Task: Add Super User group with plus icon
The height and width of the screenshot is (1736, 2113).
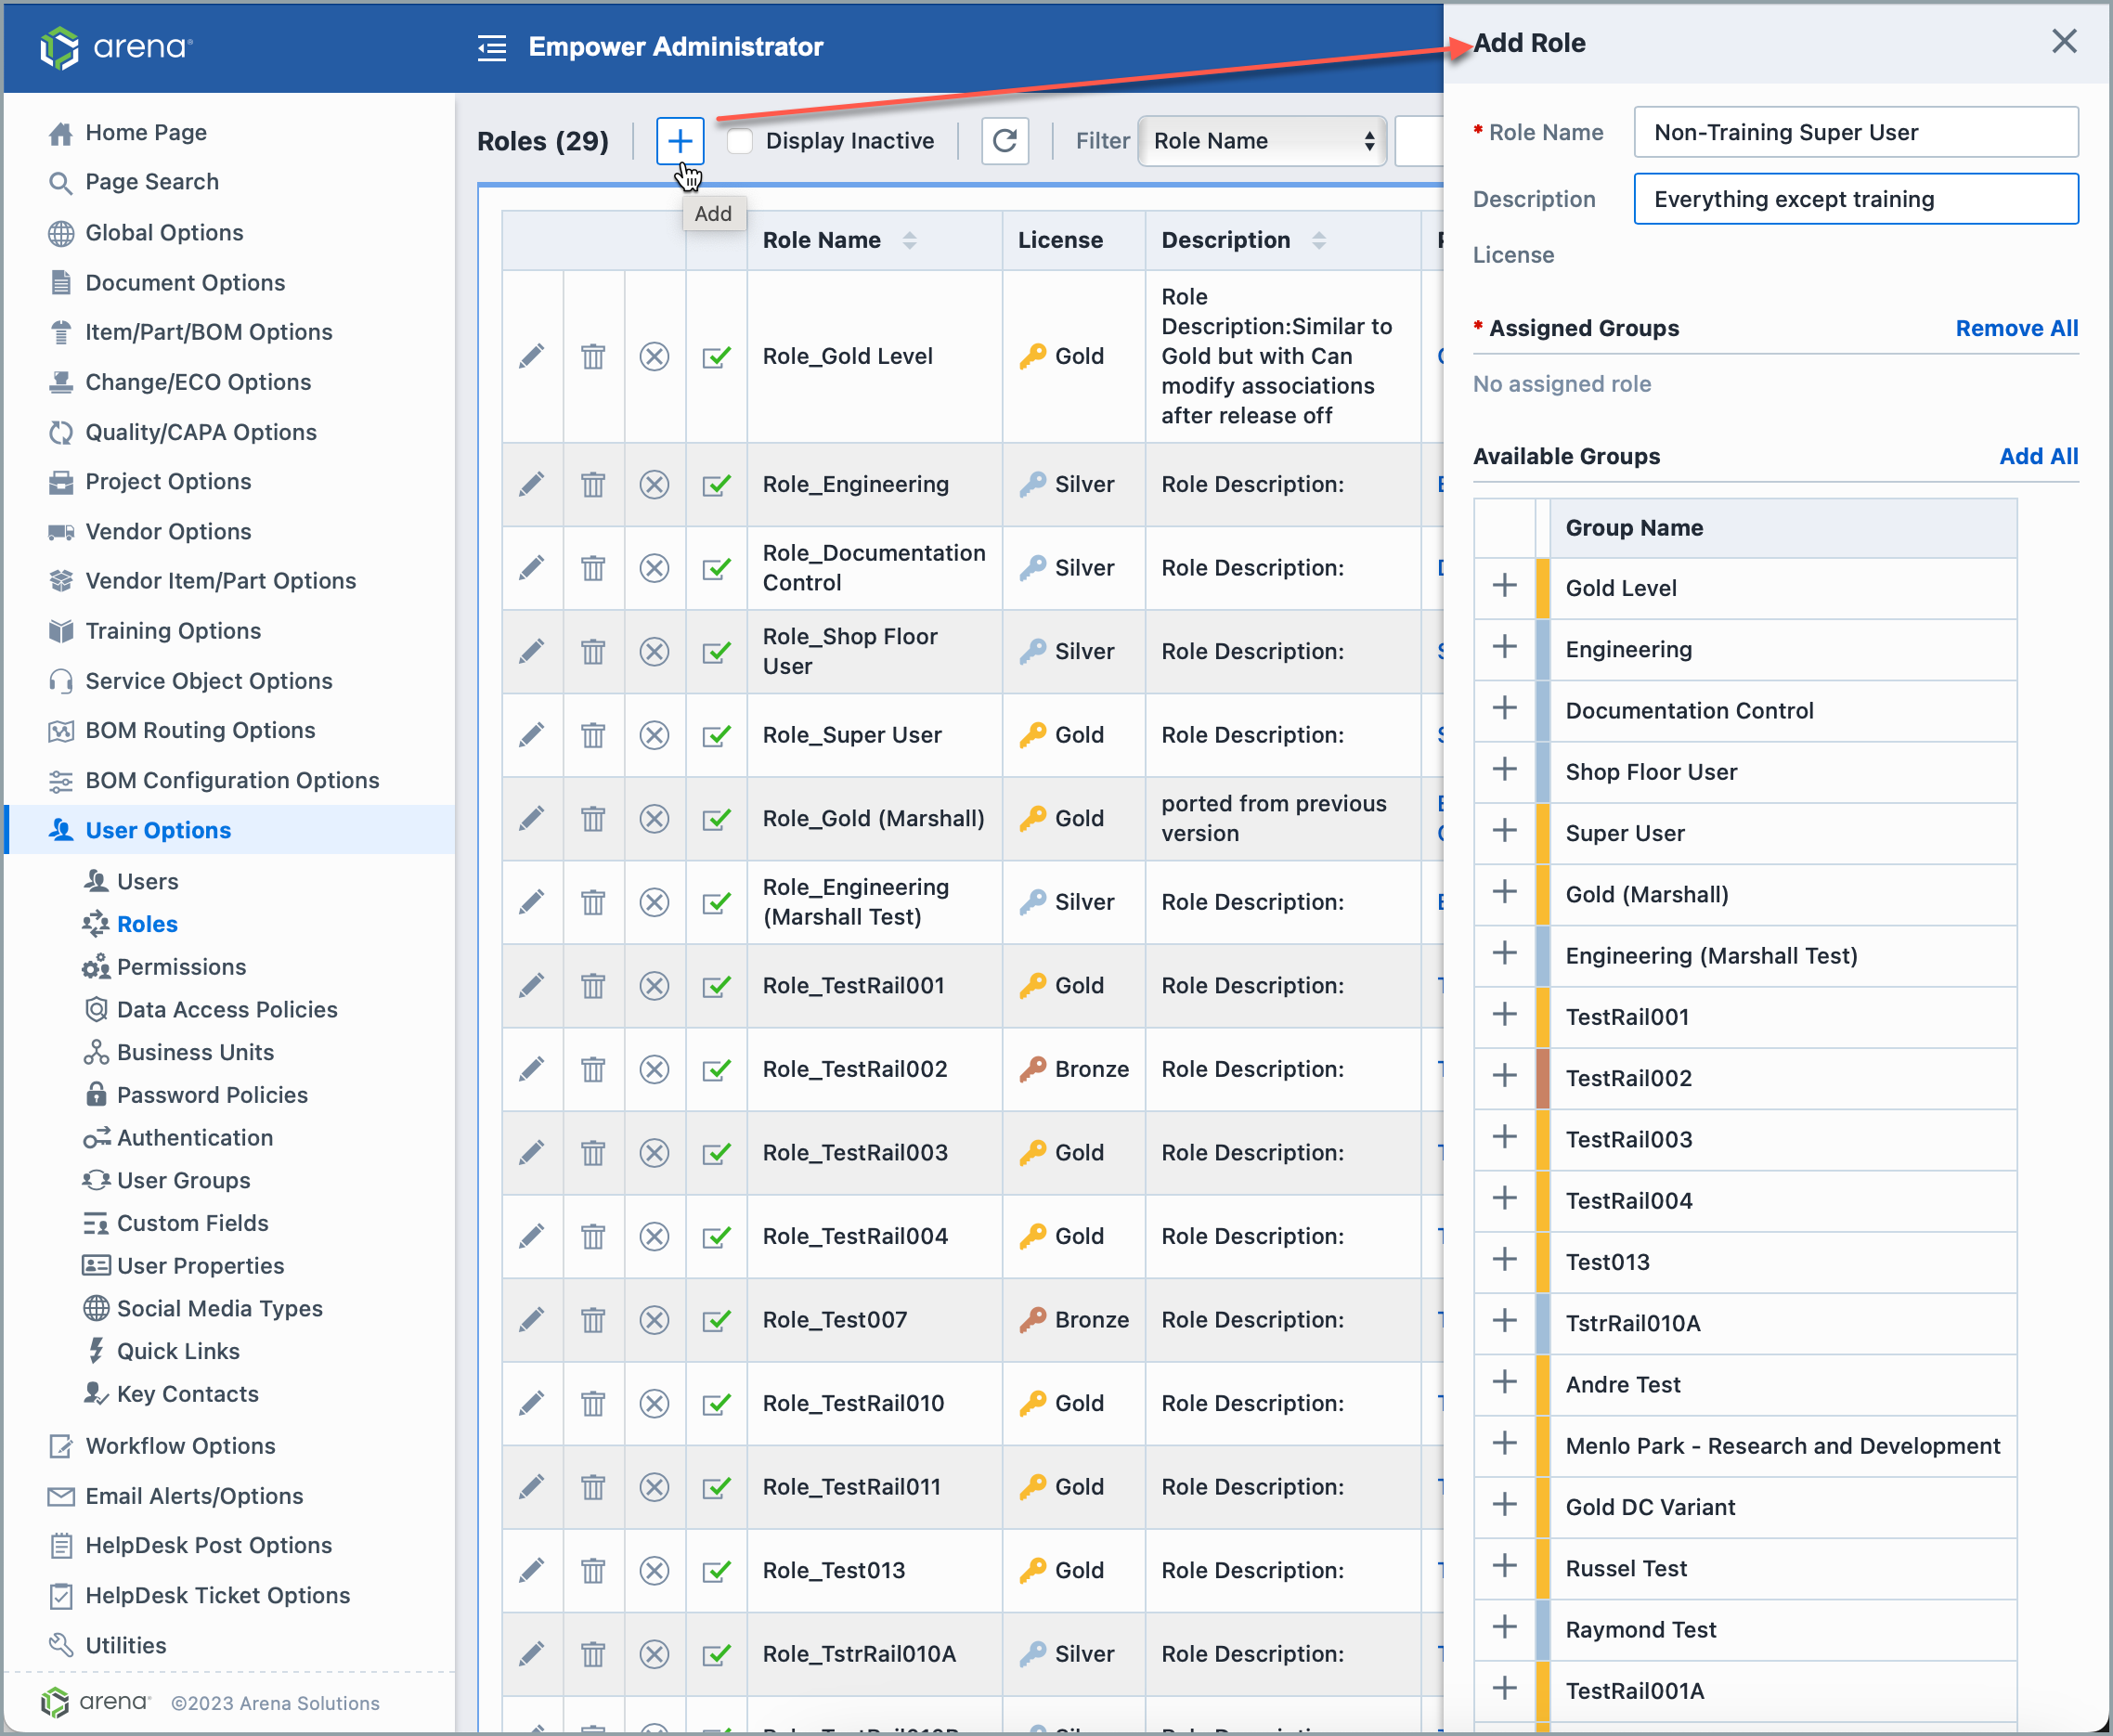Action: click(x=1504, y=832)
